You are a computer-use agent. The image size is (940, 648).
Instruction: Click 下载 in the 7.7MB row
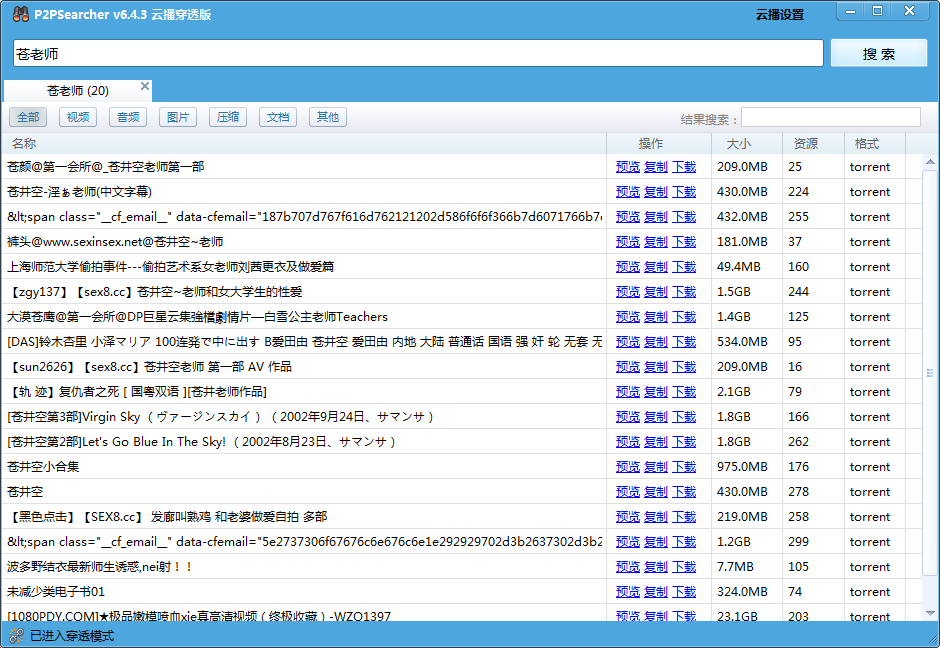tap(684, 566)
